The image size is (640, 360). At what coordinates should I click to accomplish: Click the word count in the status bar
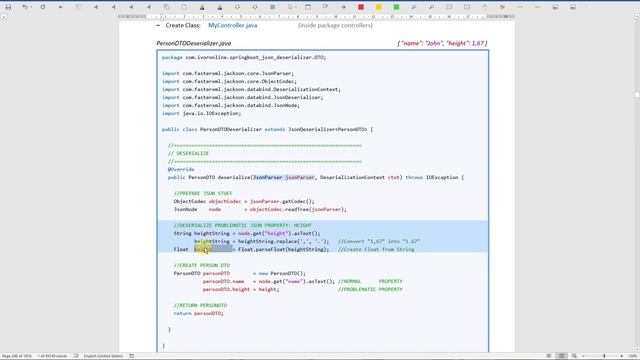[52, 356]
